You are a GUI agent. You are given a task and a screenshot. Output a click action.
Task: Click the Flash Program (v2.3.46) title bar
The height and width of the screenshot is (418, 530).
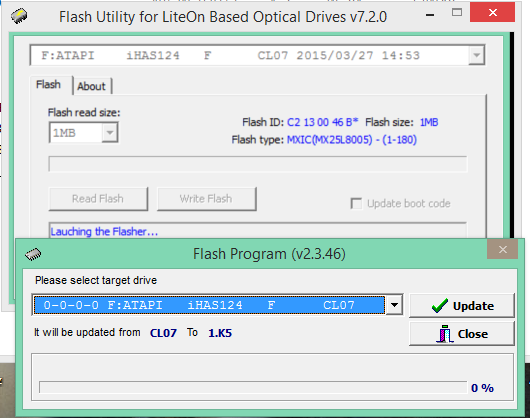point(269,254)
